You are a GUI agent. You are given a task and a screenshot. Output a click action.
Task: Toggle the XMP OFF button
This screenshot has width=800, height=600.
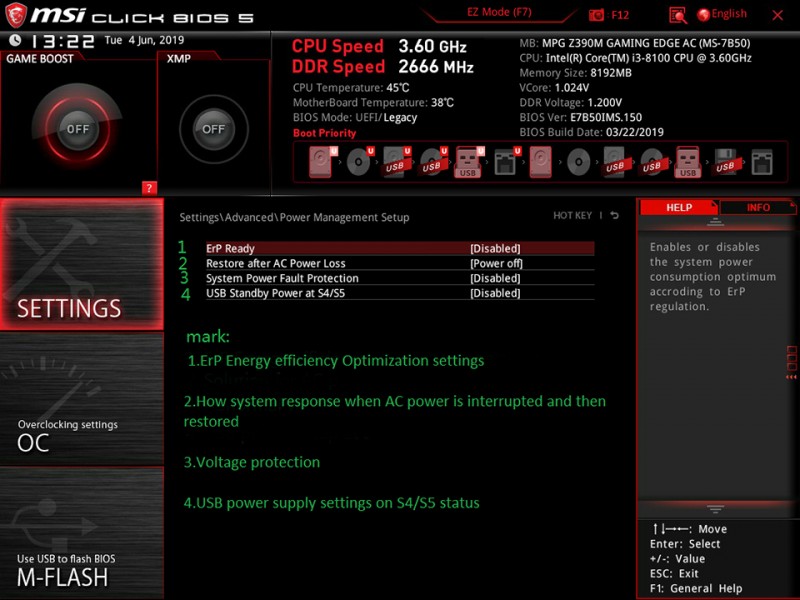[213, 129]
